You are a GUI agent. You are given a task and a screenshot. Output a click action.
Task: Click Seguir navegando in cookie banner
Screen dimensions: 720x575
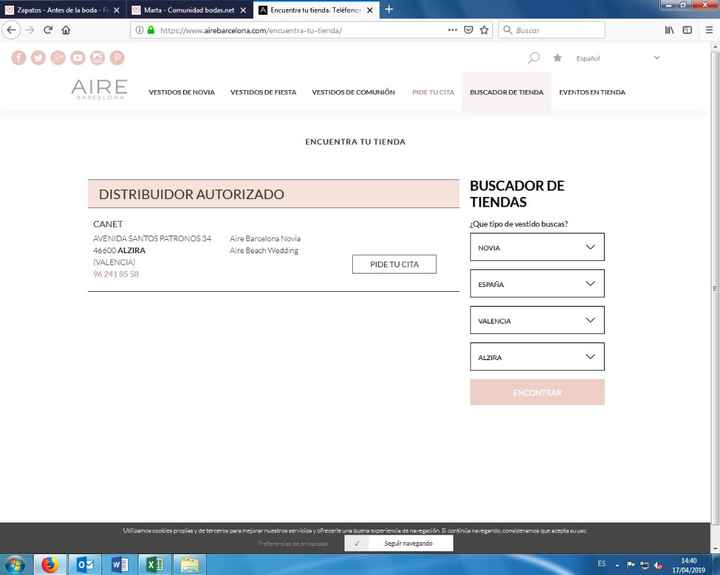(399, 543)
